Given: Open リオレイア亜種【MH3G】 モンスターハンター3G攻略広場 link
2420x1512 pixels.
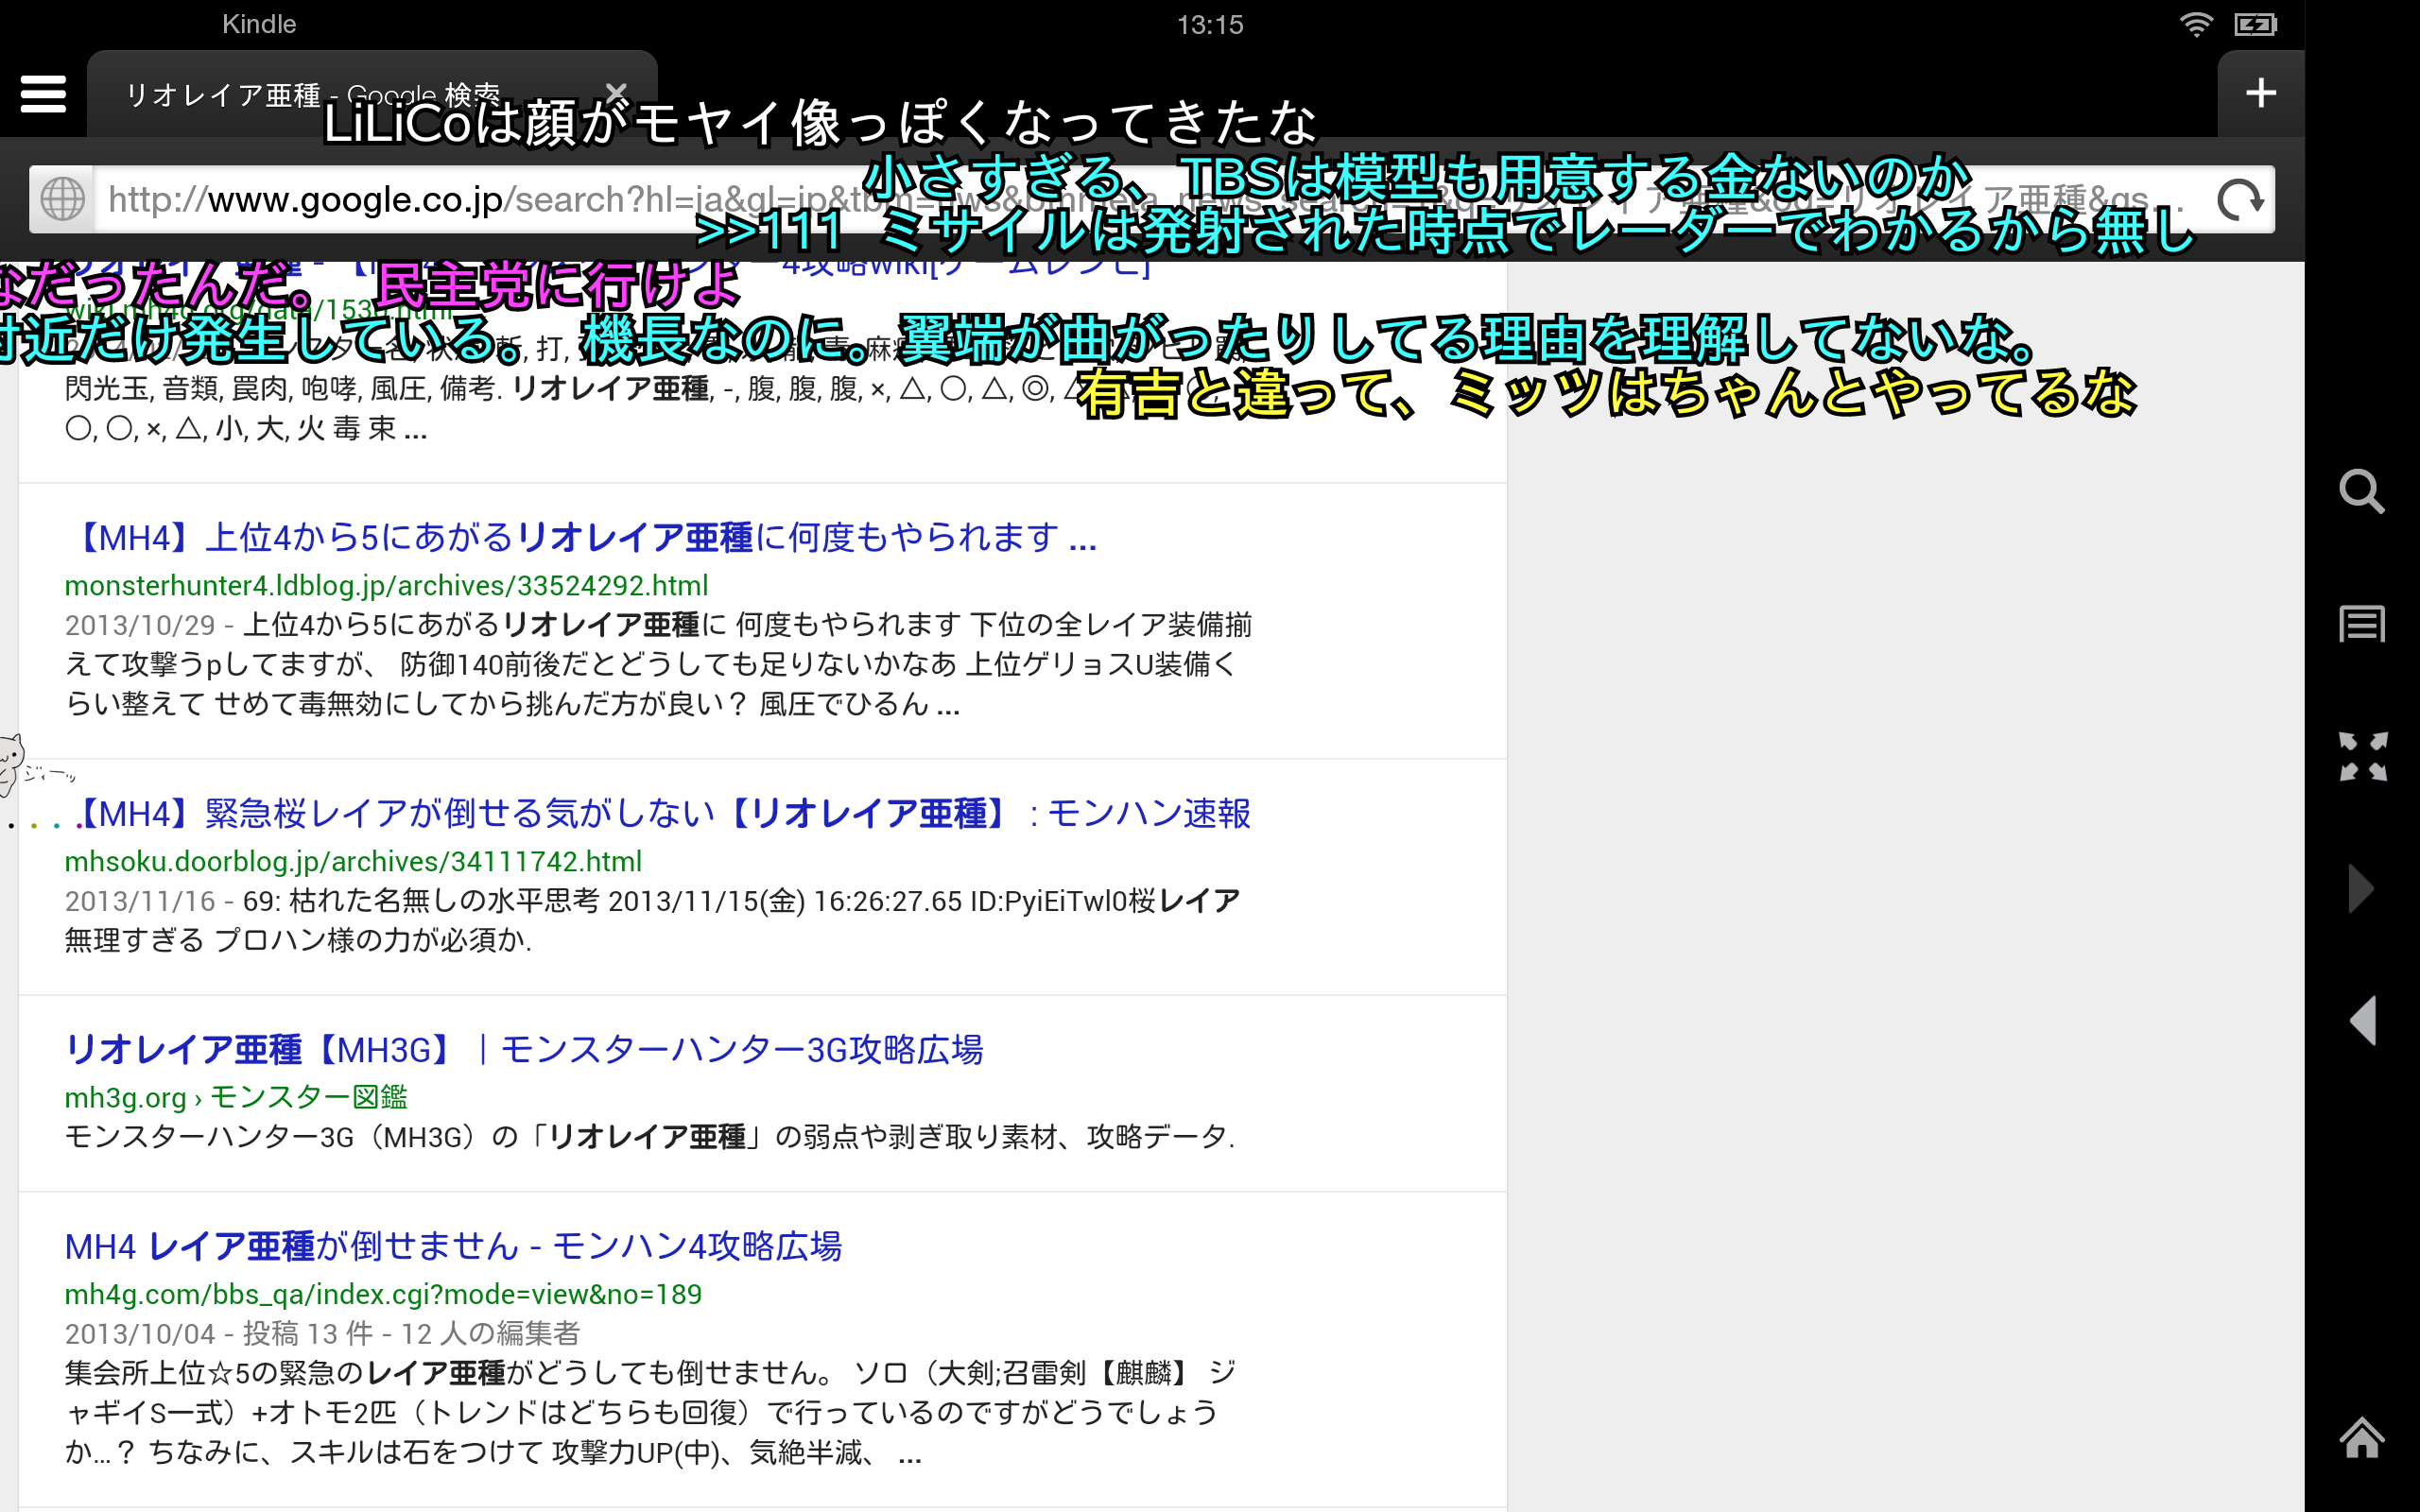Looking at the screenshot, I should pos(524,1050).
